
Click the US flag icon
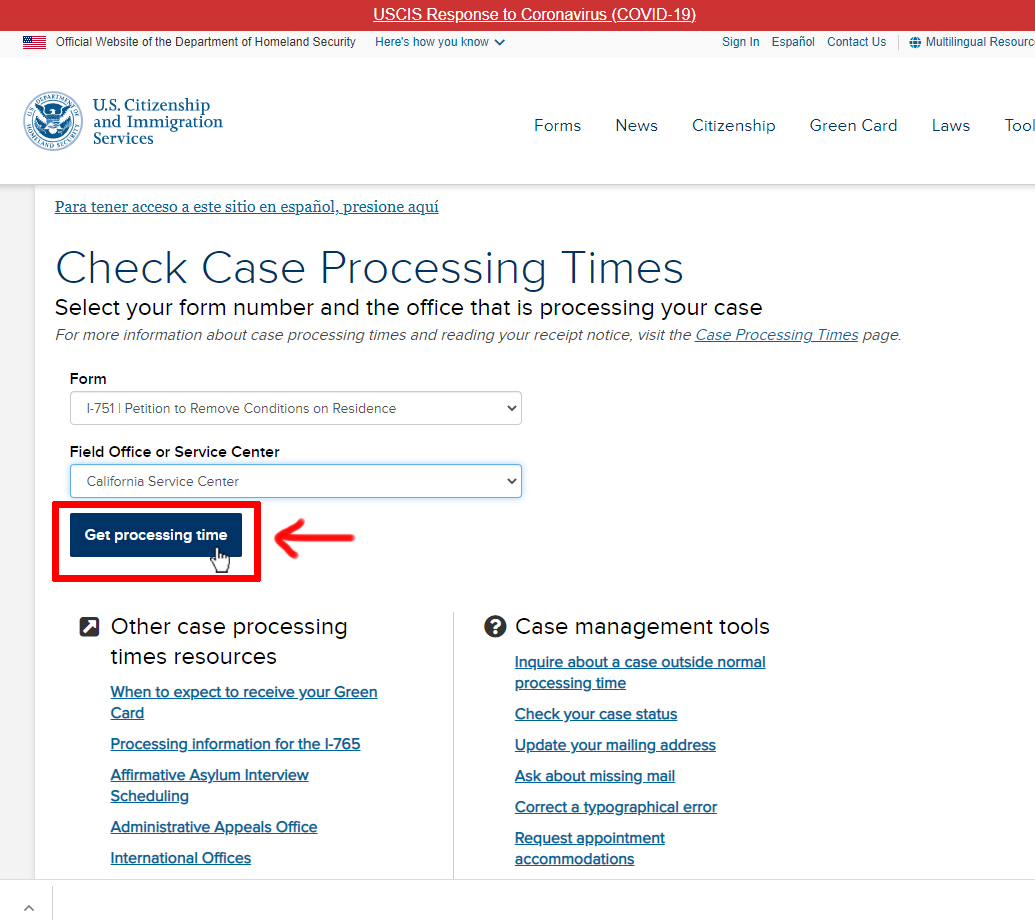[x=34, y=42]
